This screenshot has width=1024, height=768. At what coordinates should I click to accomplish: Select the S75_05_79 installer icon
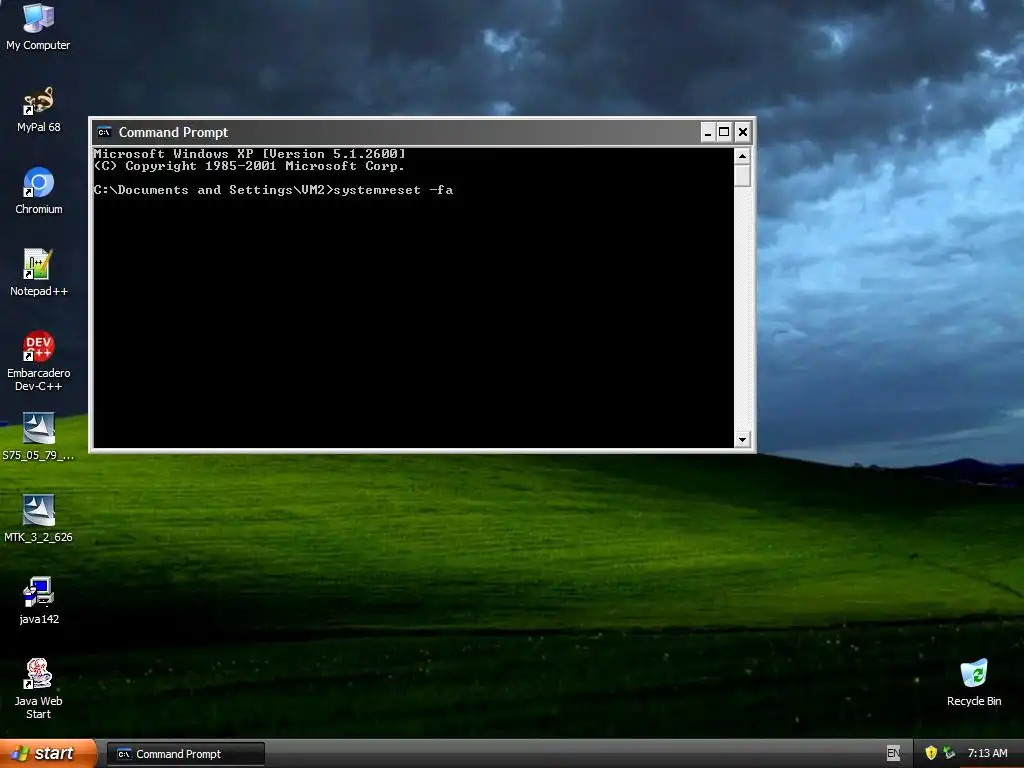38,437
